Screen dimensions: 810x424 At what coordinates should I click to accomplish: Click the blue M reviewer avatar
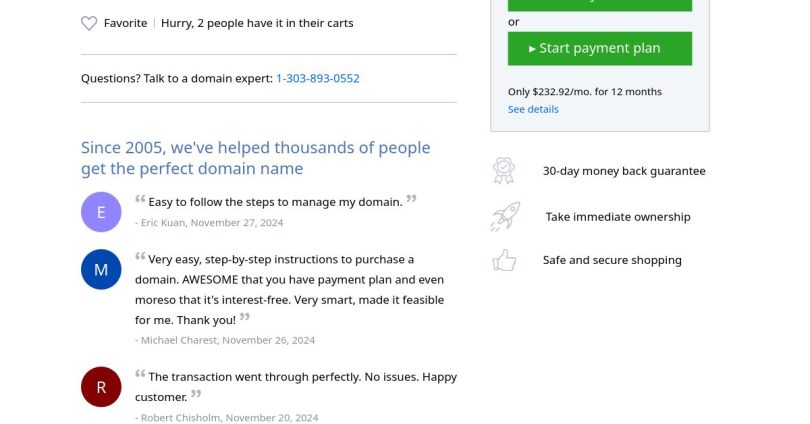pos(101,270)
